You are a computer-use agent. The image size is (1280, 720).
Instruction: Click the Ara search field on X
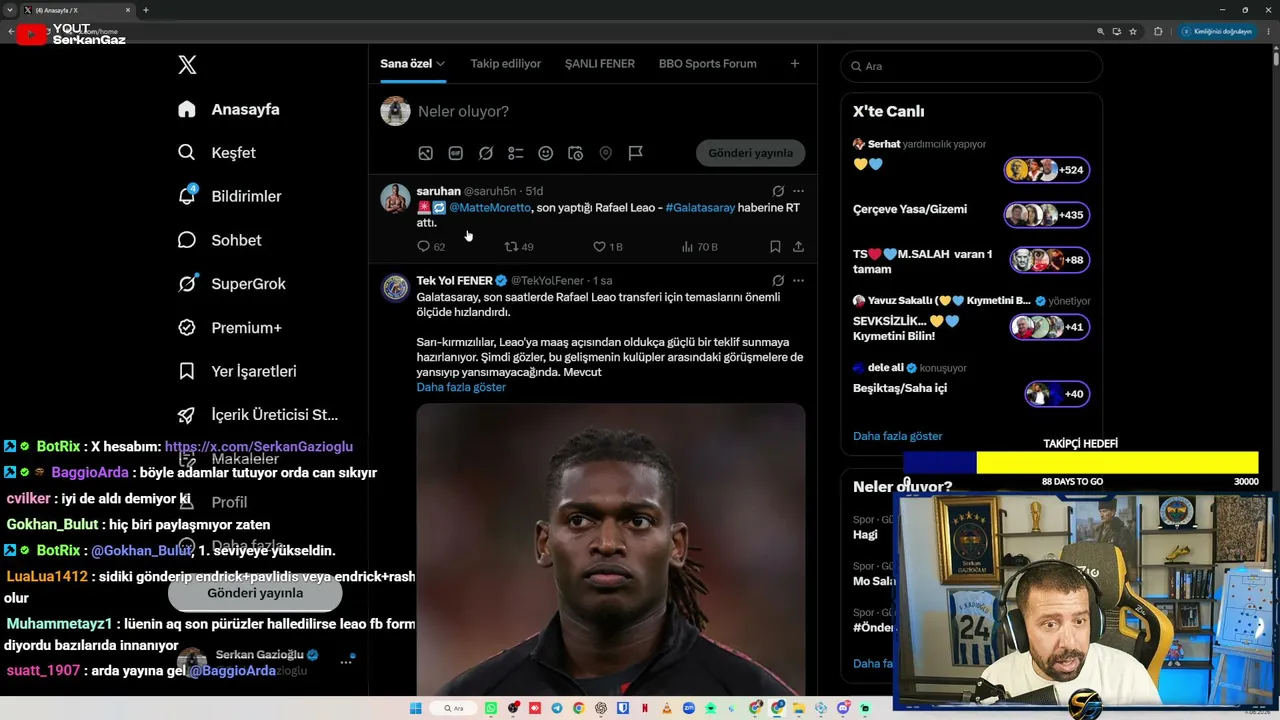[x=972, y=66]
